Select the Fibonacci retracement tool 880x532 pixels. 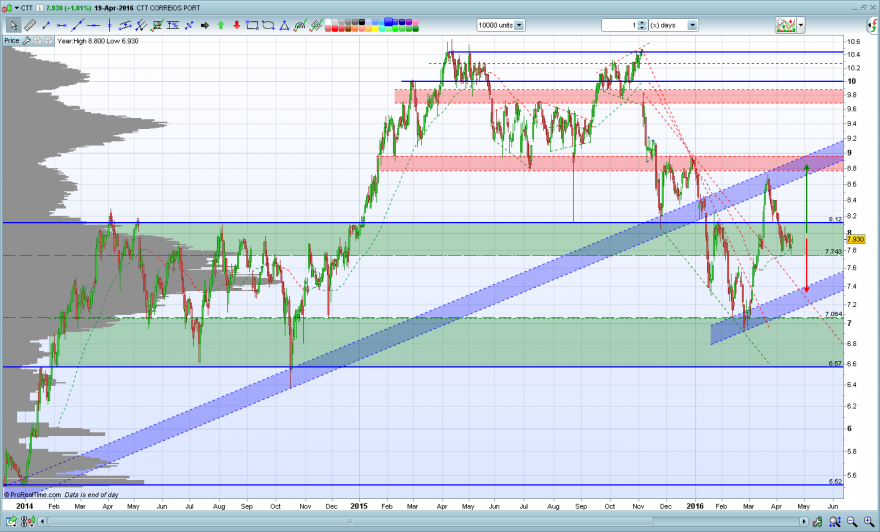click(x=157, y=25)
